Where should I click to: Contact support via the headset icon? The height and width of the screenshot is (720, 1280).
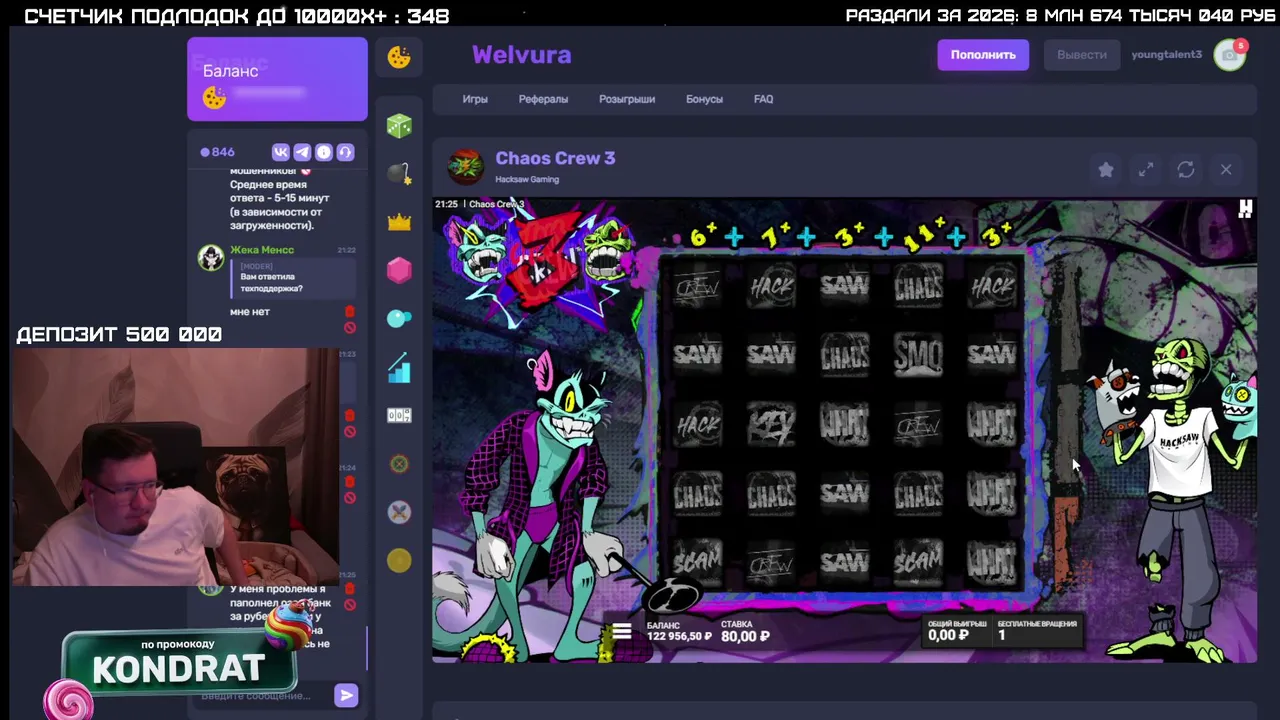[x=345, y=152]
